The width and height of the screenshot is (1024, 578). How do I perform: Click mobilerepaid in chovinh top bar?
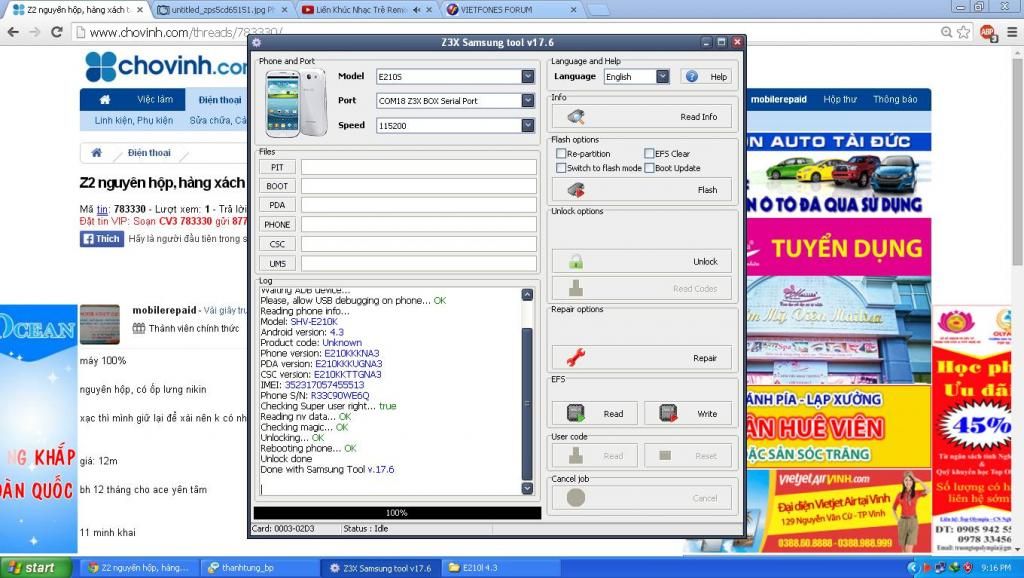click(778, 99)
